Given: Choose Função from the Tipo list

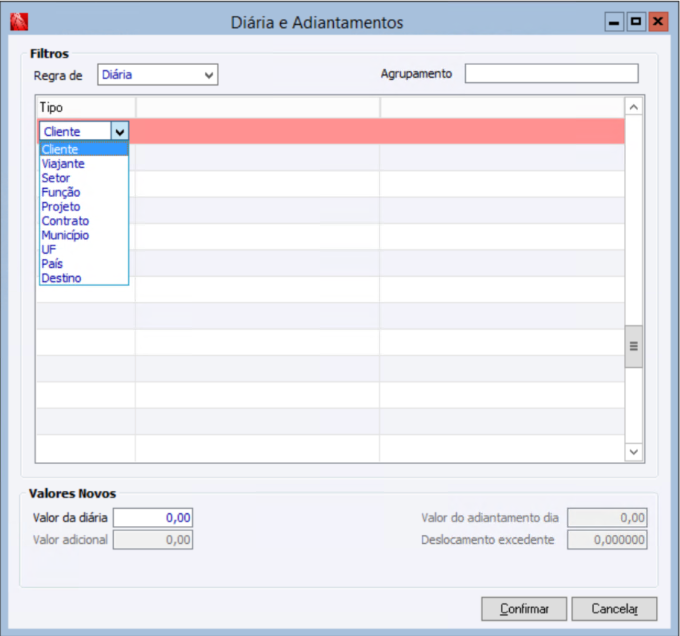Looking at the screenshot, I should (84, 192).
